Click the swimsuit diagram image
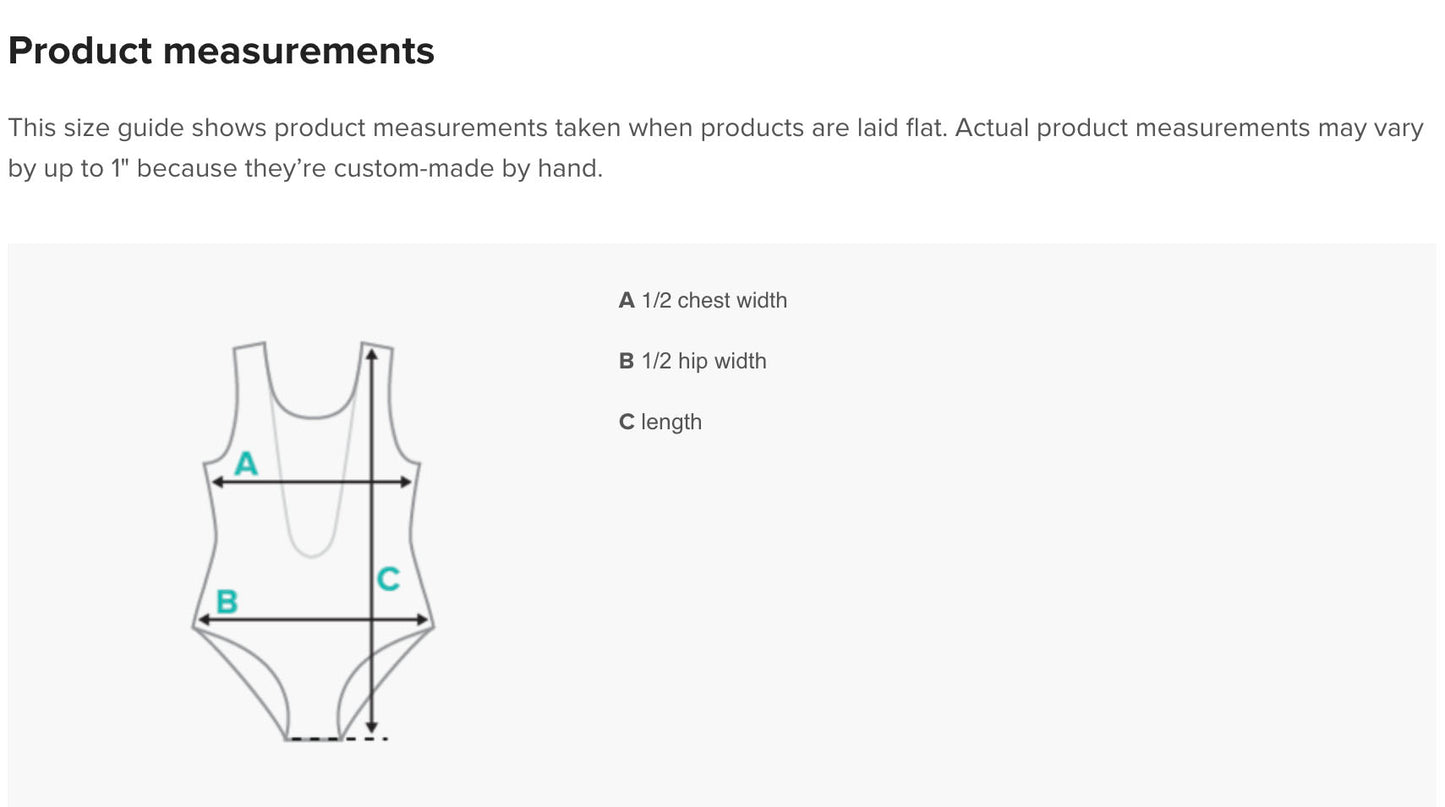1445x807 pixels. [x=312, y=541]
